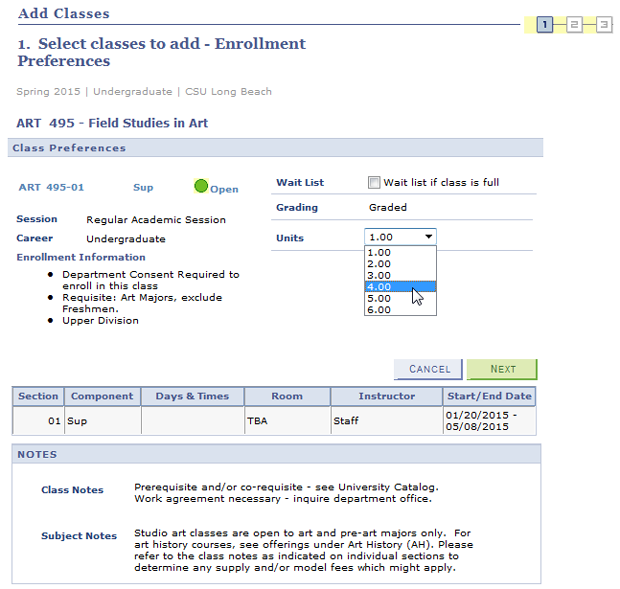This screenshot has width=620, height=589.
Task: Pick 6.00 units in dropdown list
Action: point(400,310)
